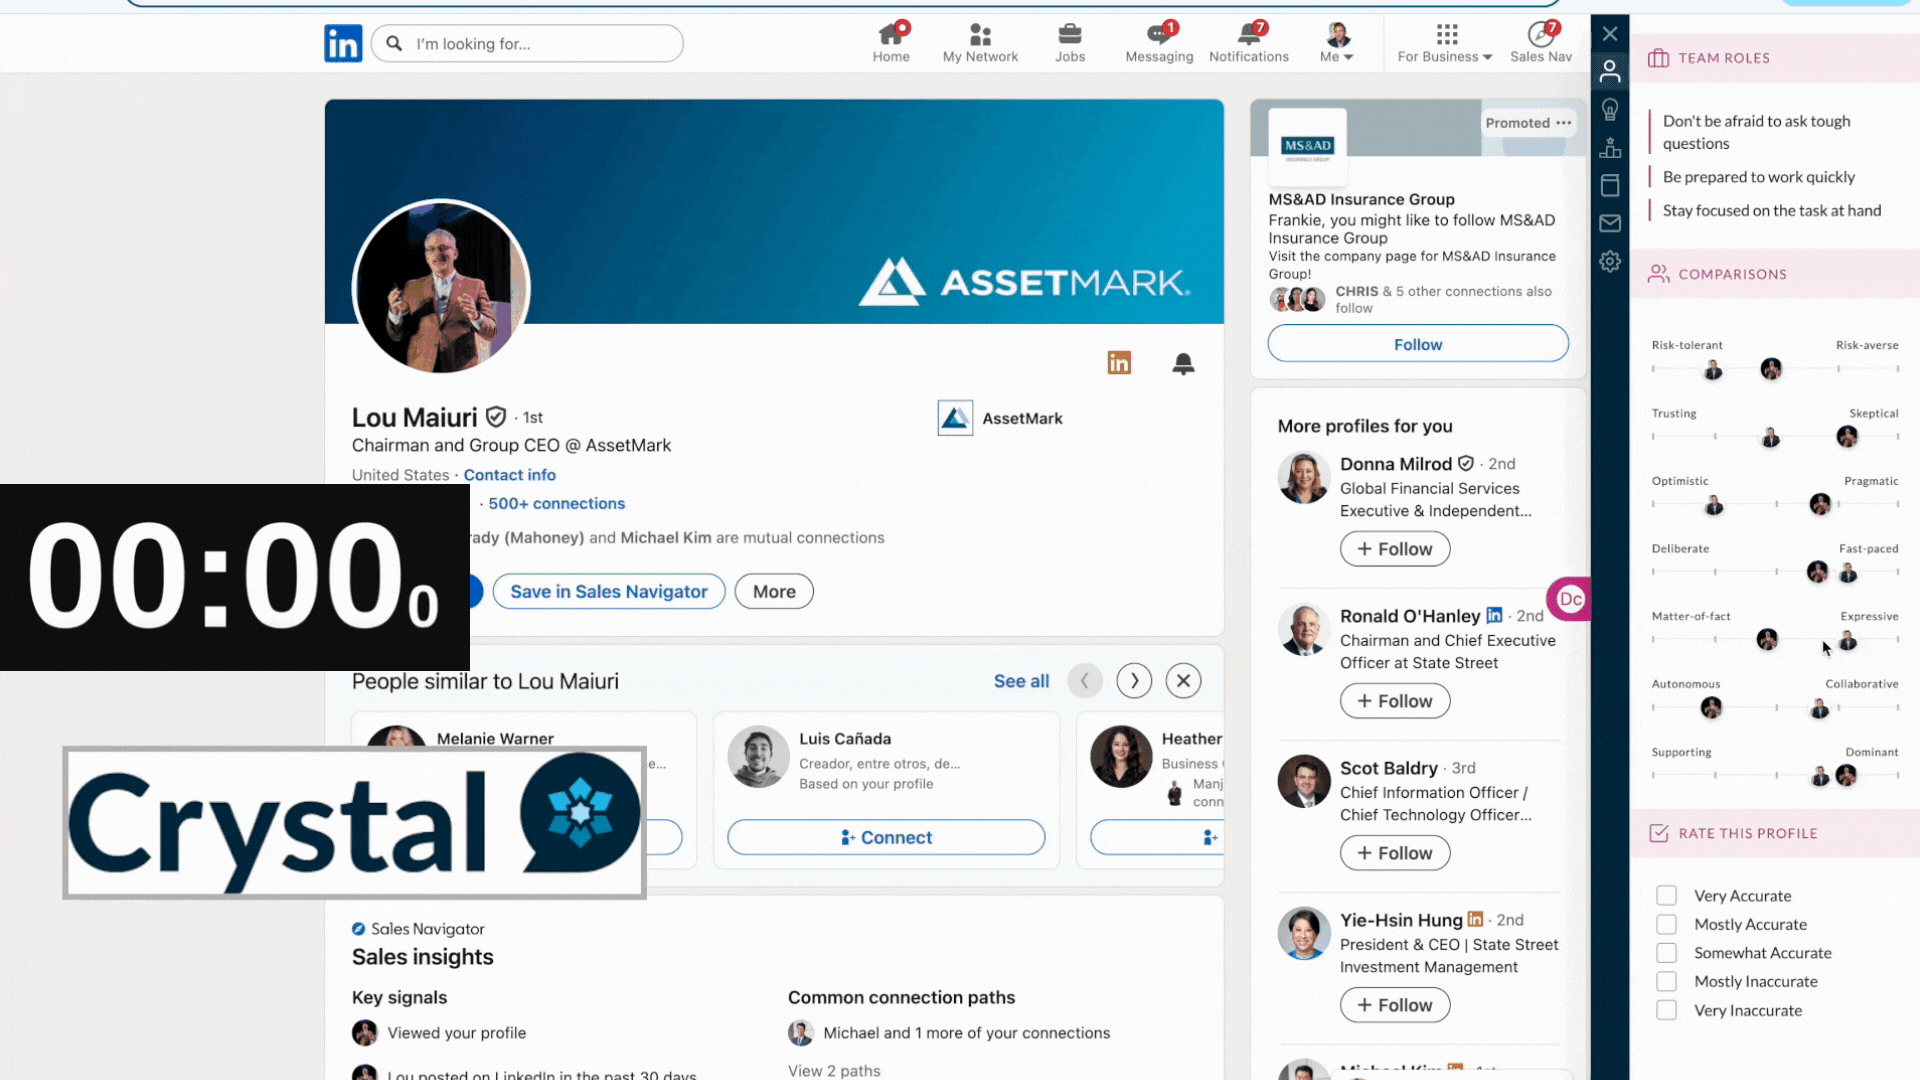Image resolution: width=1920 pixels, height=1080 pixels.
Task: Check the Very Accurate rating box
Action: [1666, 896]
